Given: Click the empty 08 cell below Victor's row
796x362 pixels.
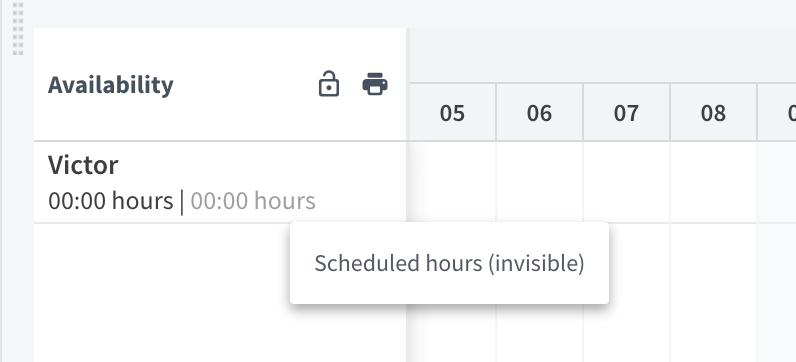Looking at the screenshot, I should pyautogui.click(x=713, y=292).
